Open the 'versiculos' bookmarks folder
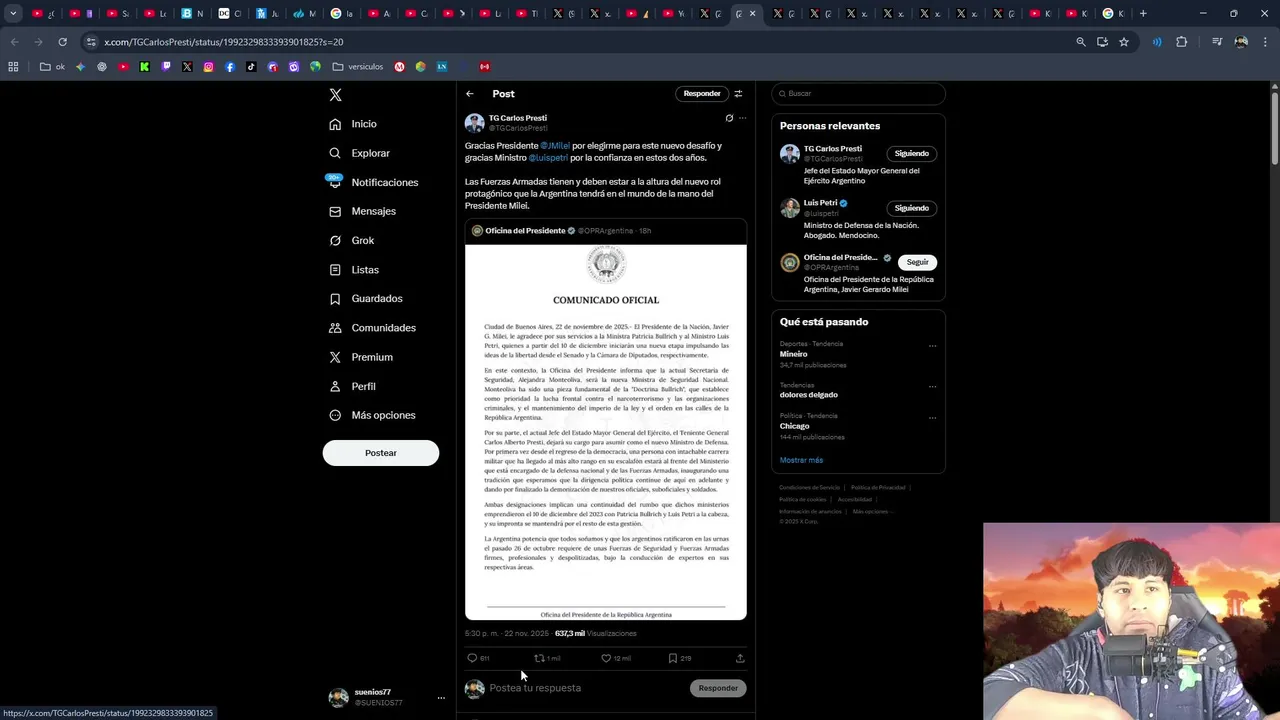Screen dimensions: 1280x720 click(x=358, y=67)
